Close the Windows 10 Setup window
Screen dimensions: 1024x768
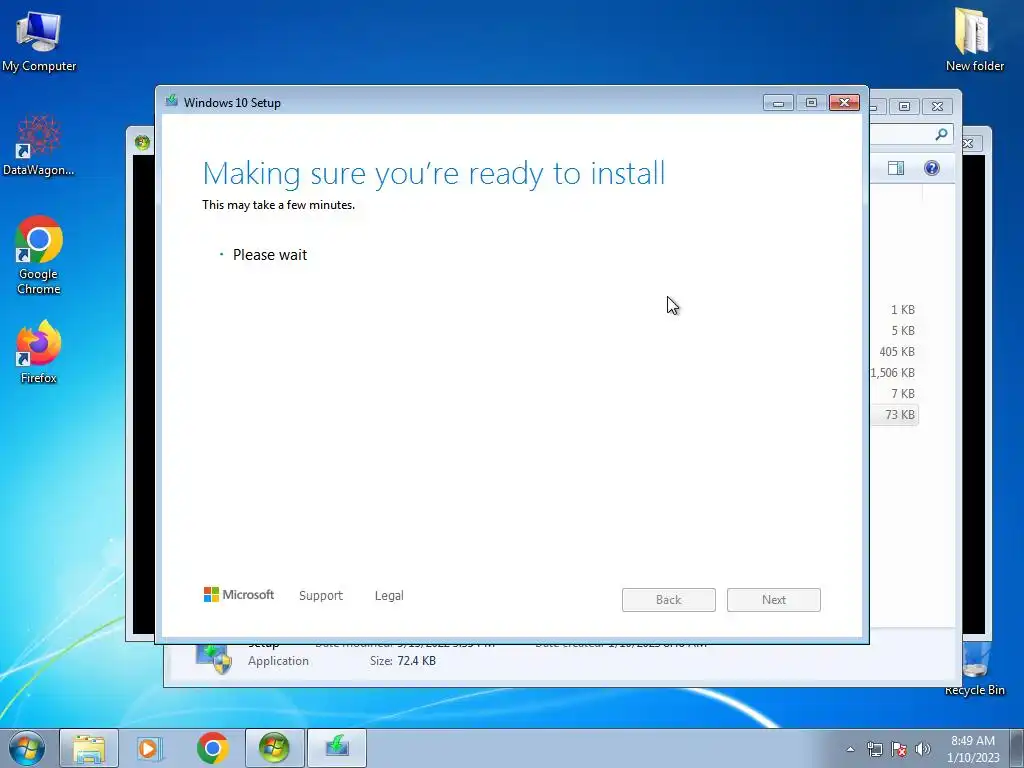(844, 103)
